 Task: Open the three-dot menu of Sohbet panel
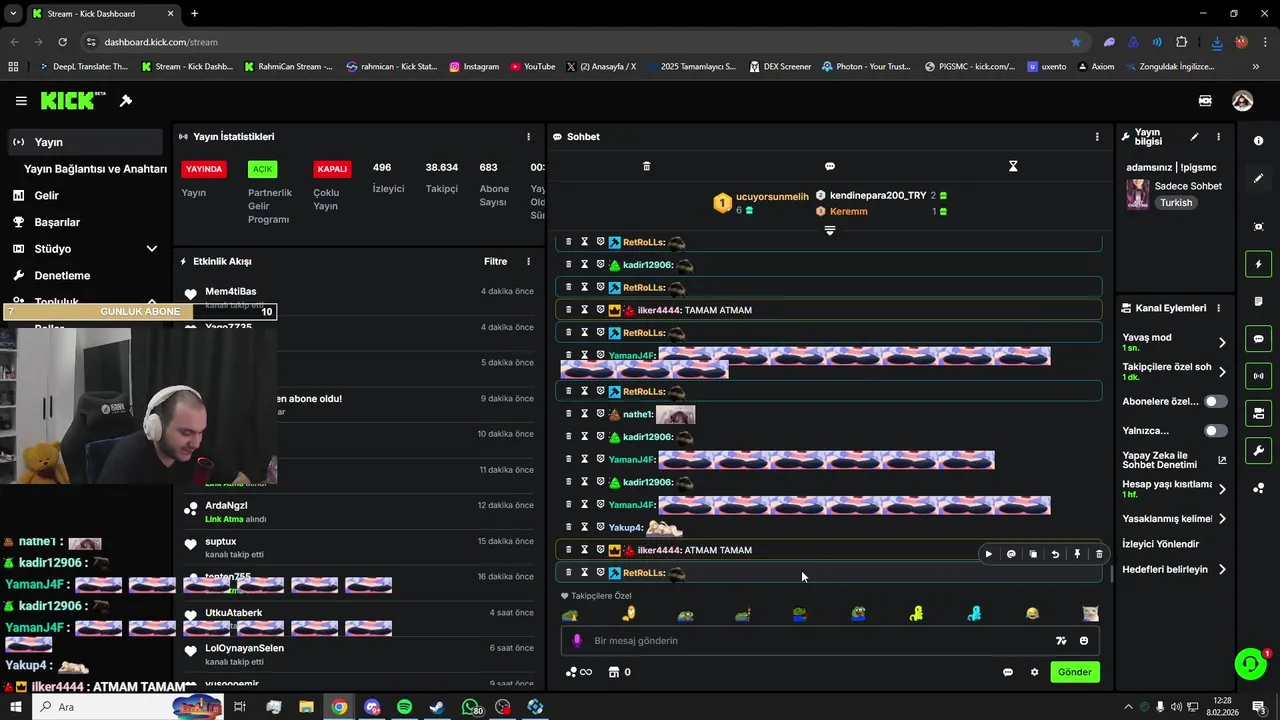1097,137
